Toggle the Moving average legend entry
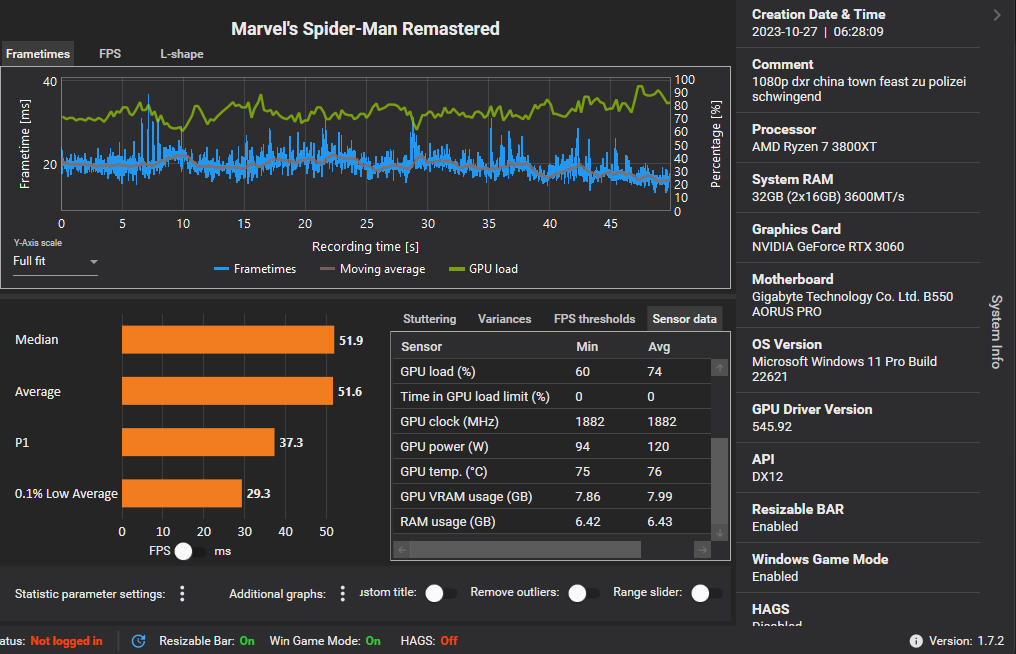This screenshot has height=654, width=1016. click(x=373, y=269)
